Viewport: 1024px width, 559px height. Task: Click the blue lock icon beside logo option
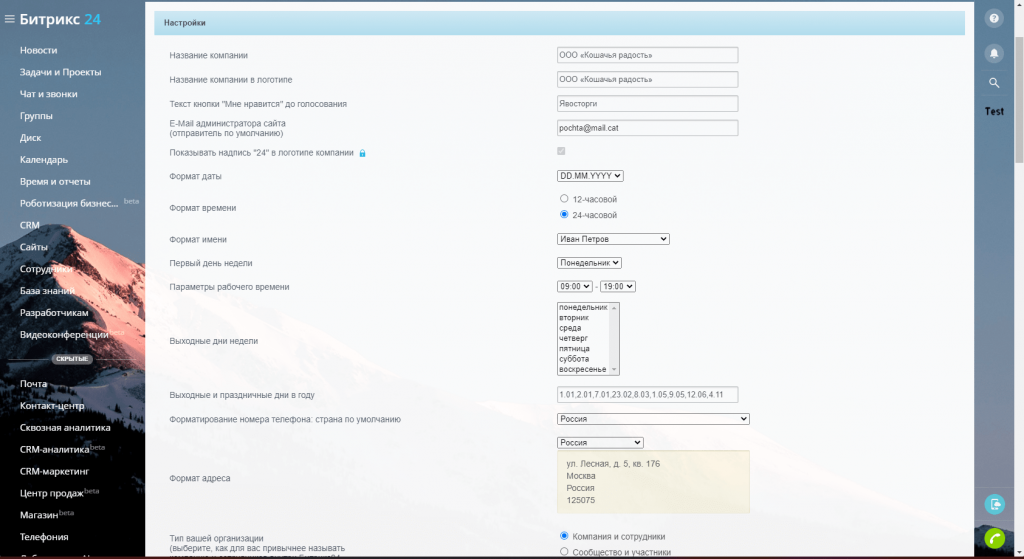pos(362,153)
